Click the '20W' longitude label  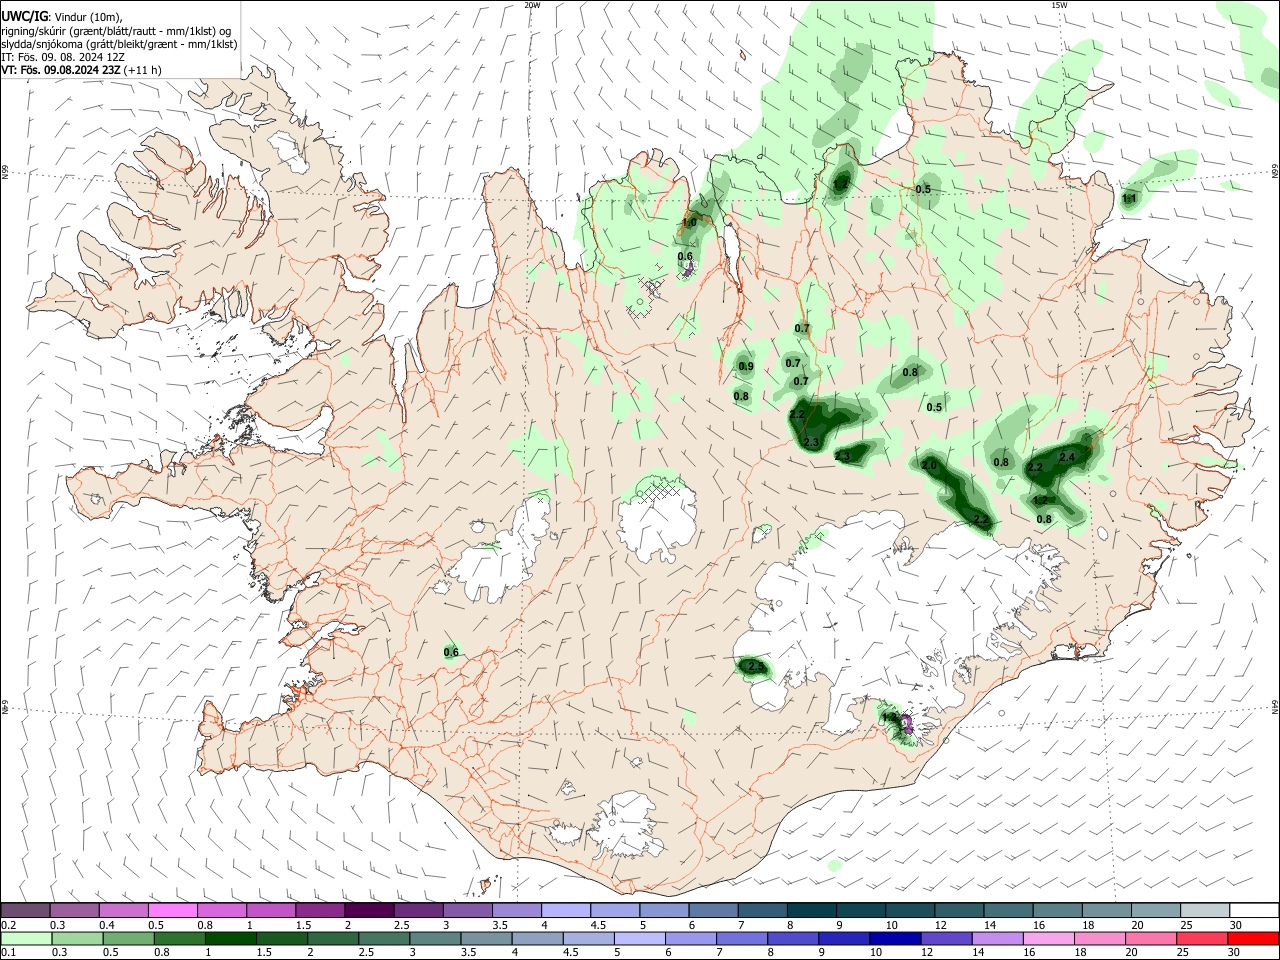pyautogui.click(x=533, y=5)
